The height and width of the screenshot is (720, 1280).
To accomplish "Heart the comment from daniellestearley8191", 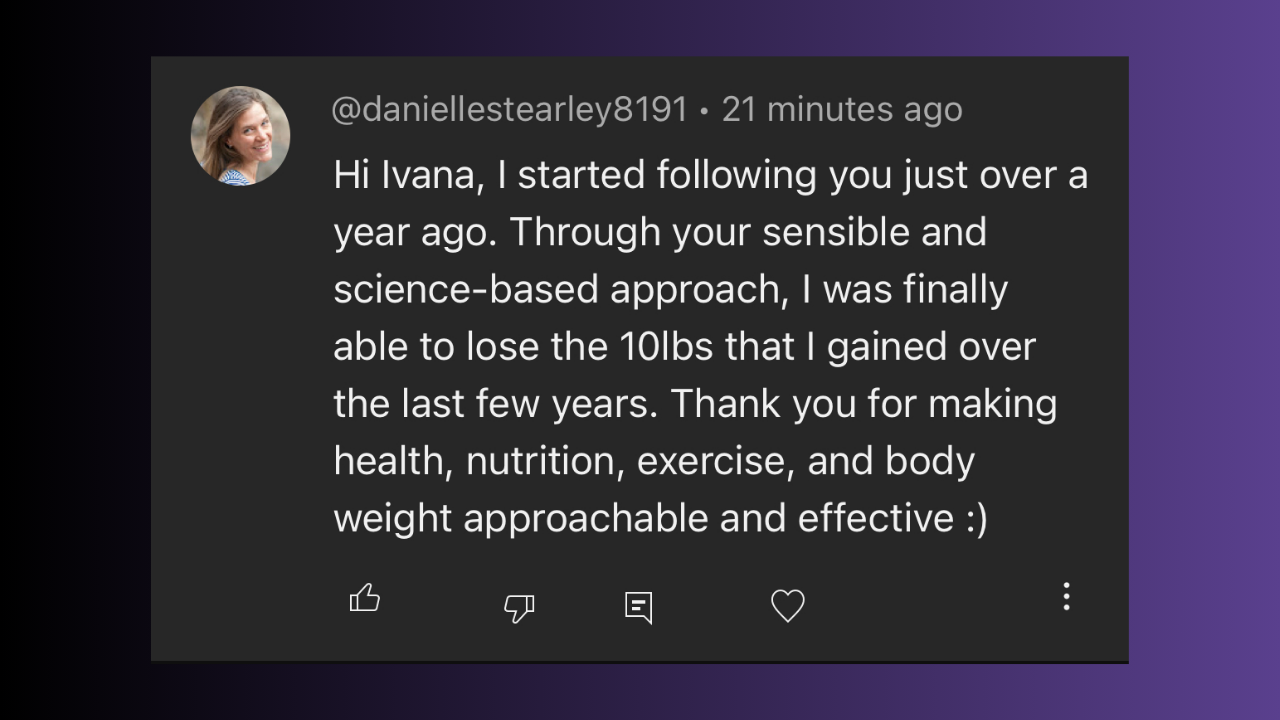I will (x=788, y=605).
